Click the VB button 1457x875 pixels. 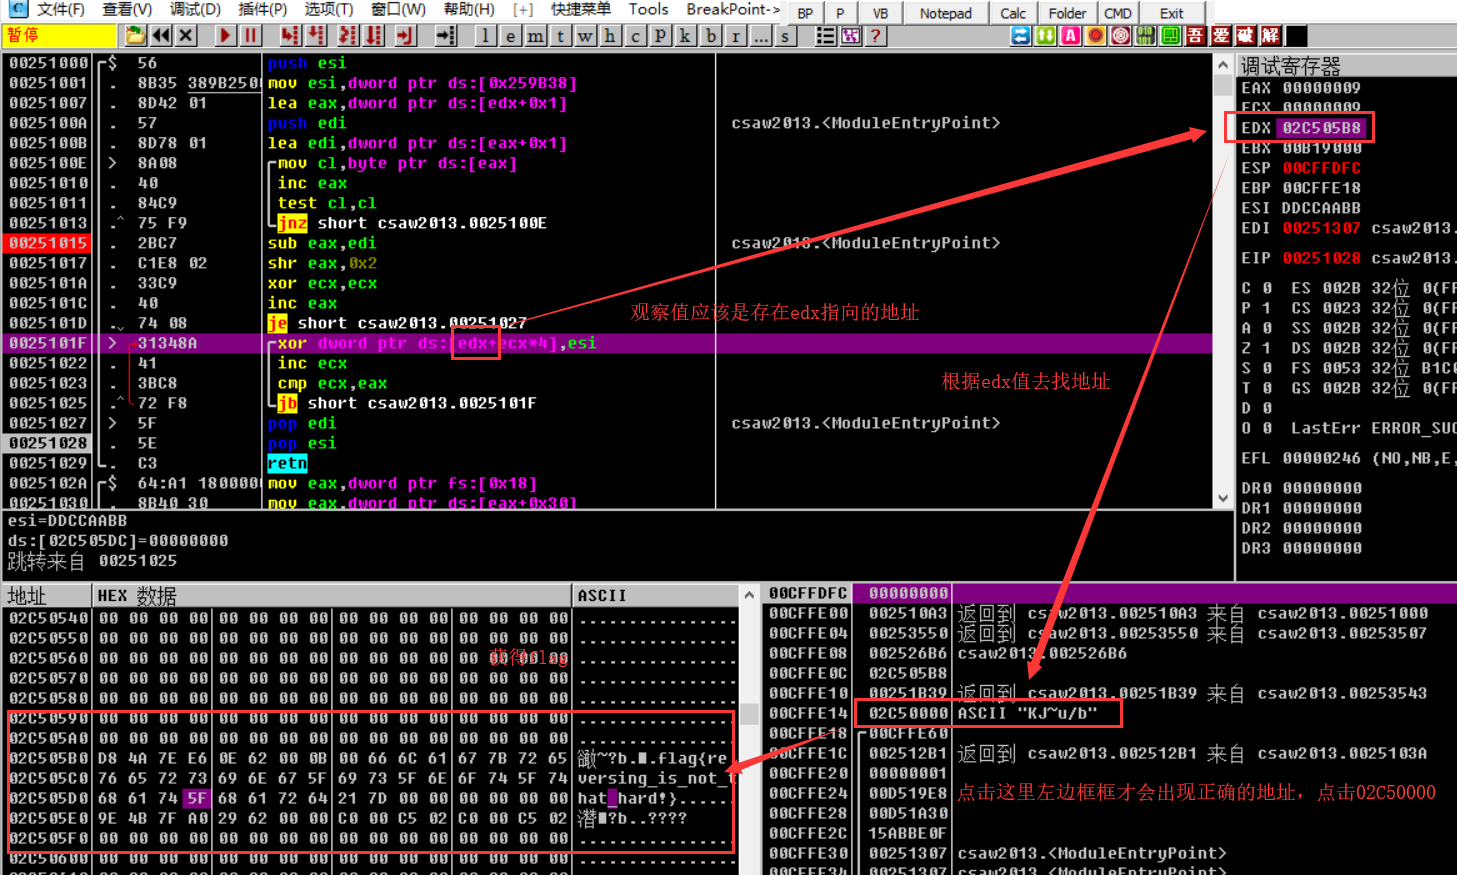click(x=880, y=13)
